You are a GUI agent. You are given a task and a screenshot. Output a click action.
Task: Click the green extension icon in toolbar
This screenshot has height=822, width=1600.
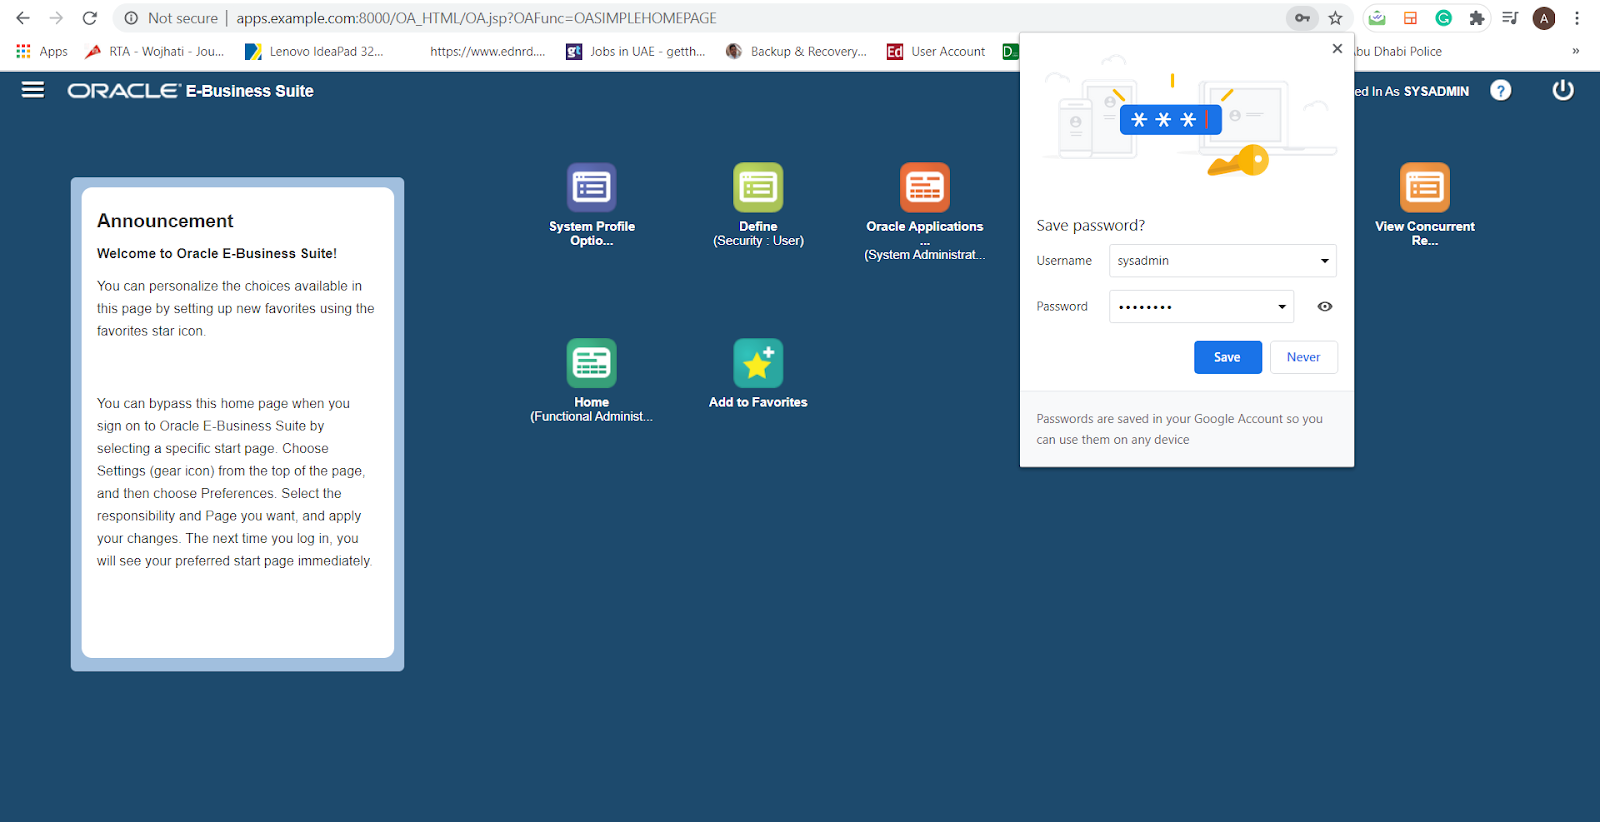(1377, 18)
